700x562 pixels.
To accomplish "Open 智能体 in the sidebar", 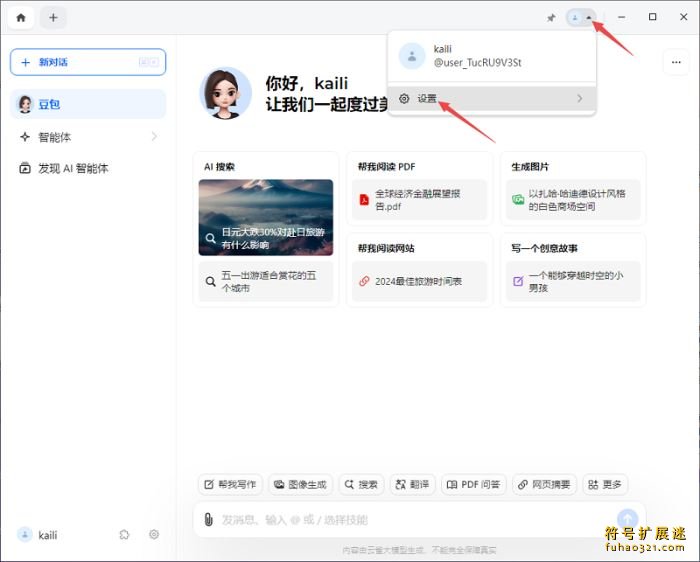I will pos(88,137).
